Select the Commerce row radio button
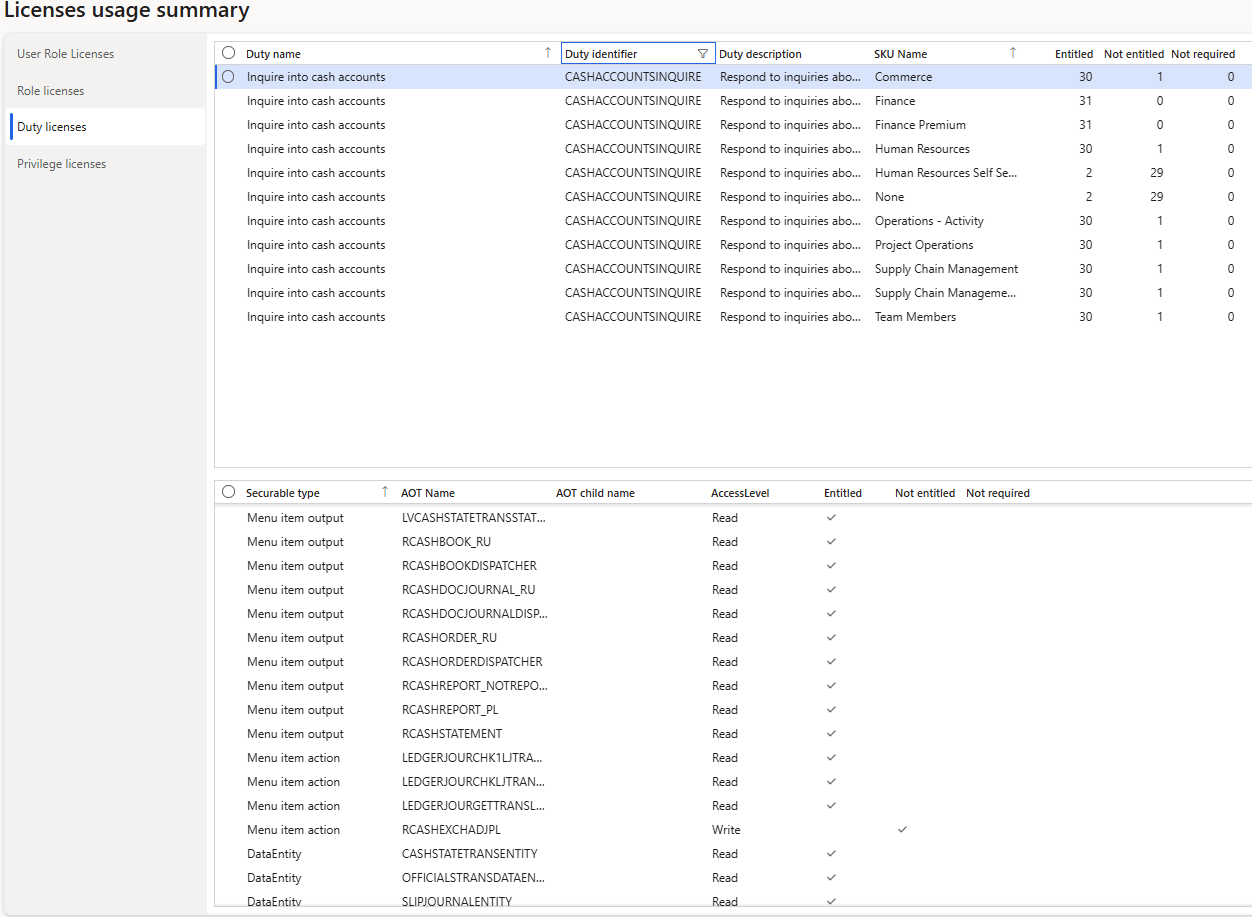Viewport: 1252px width, 917px height. 229,77
